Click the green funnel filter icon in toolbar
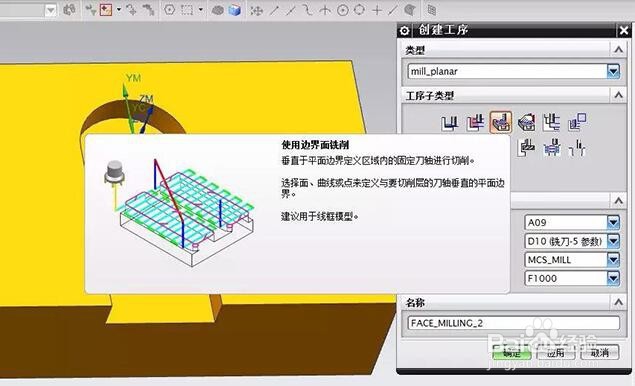The height and width of the screenshot is (386, 635). point(91,10)
